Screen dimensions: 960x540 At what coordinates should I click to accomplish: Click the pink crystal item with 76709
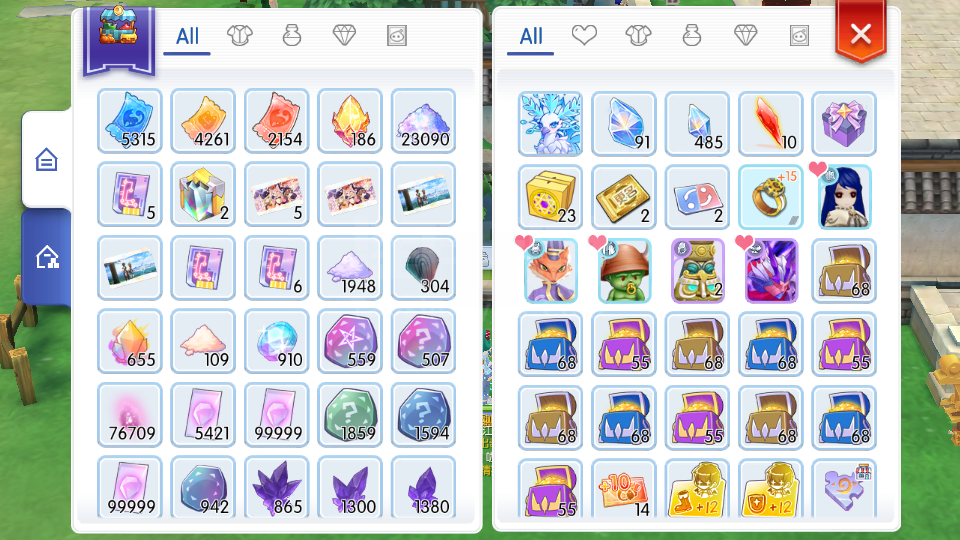[130, 414]
